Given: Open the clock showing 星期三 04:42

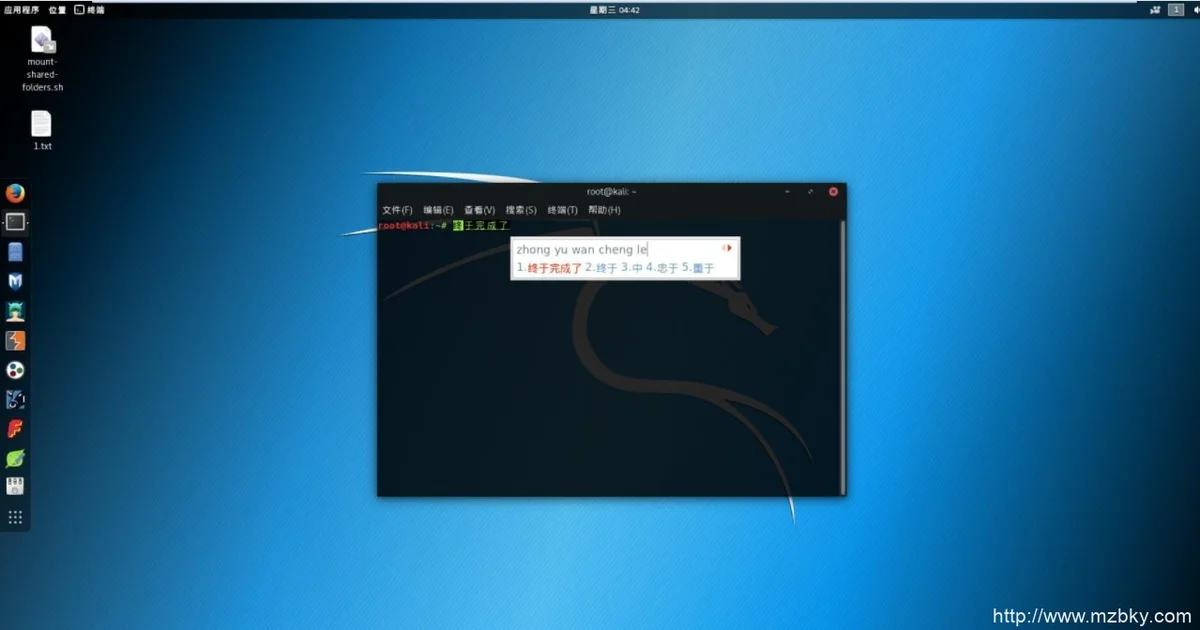Looking at the screenshot, I should coord(615,10).
